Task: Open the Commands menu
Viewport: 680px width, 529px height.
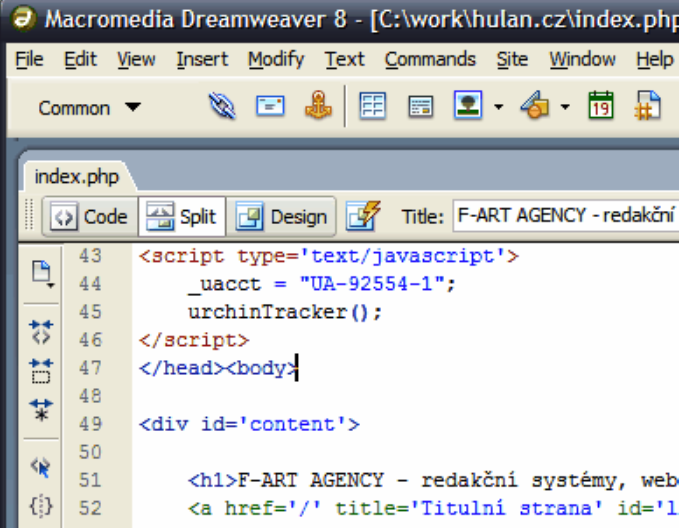Action: (x=430, y=59)
